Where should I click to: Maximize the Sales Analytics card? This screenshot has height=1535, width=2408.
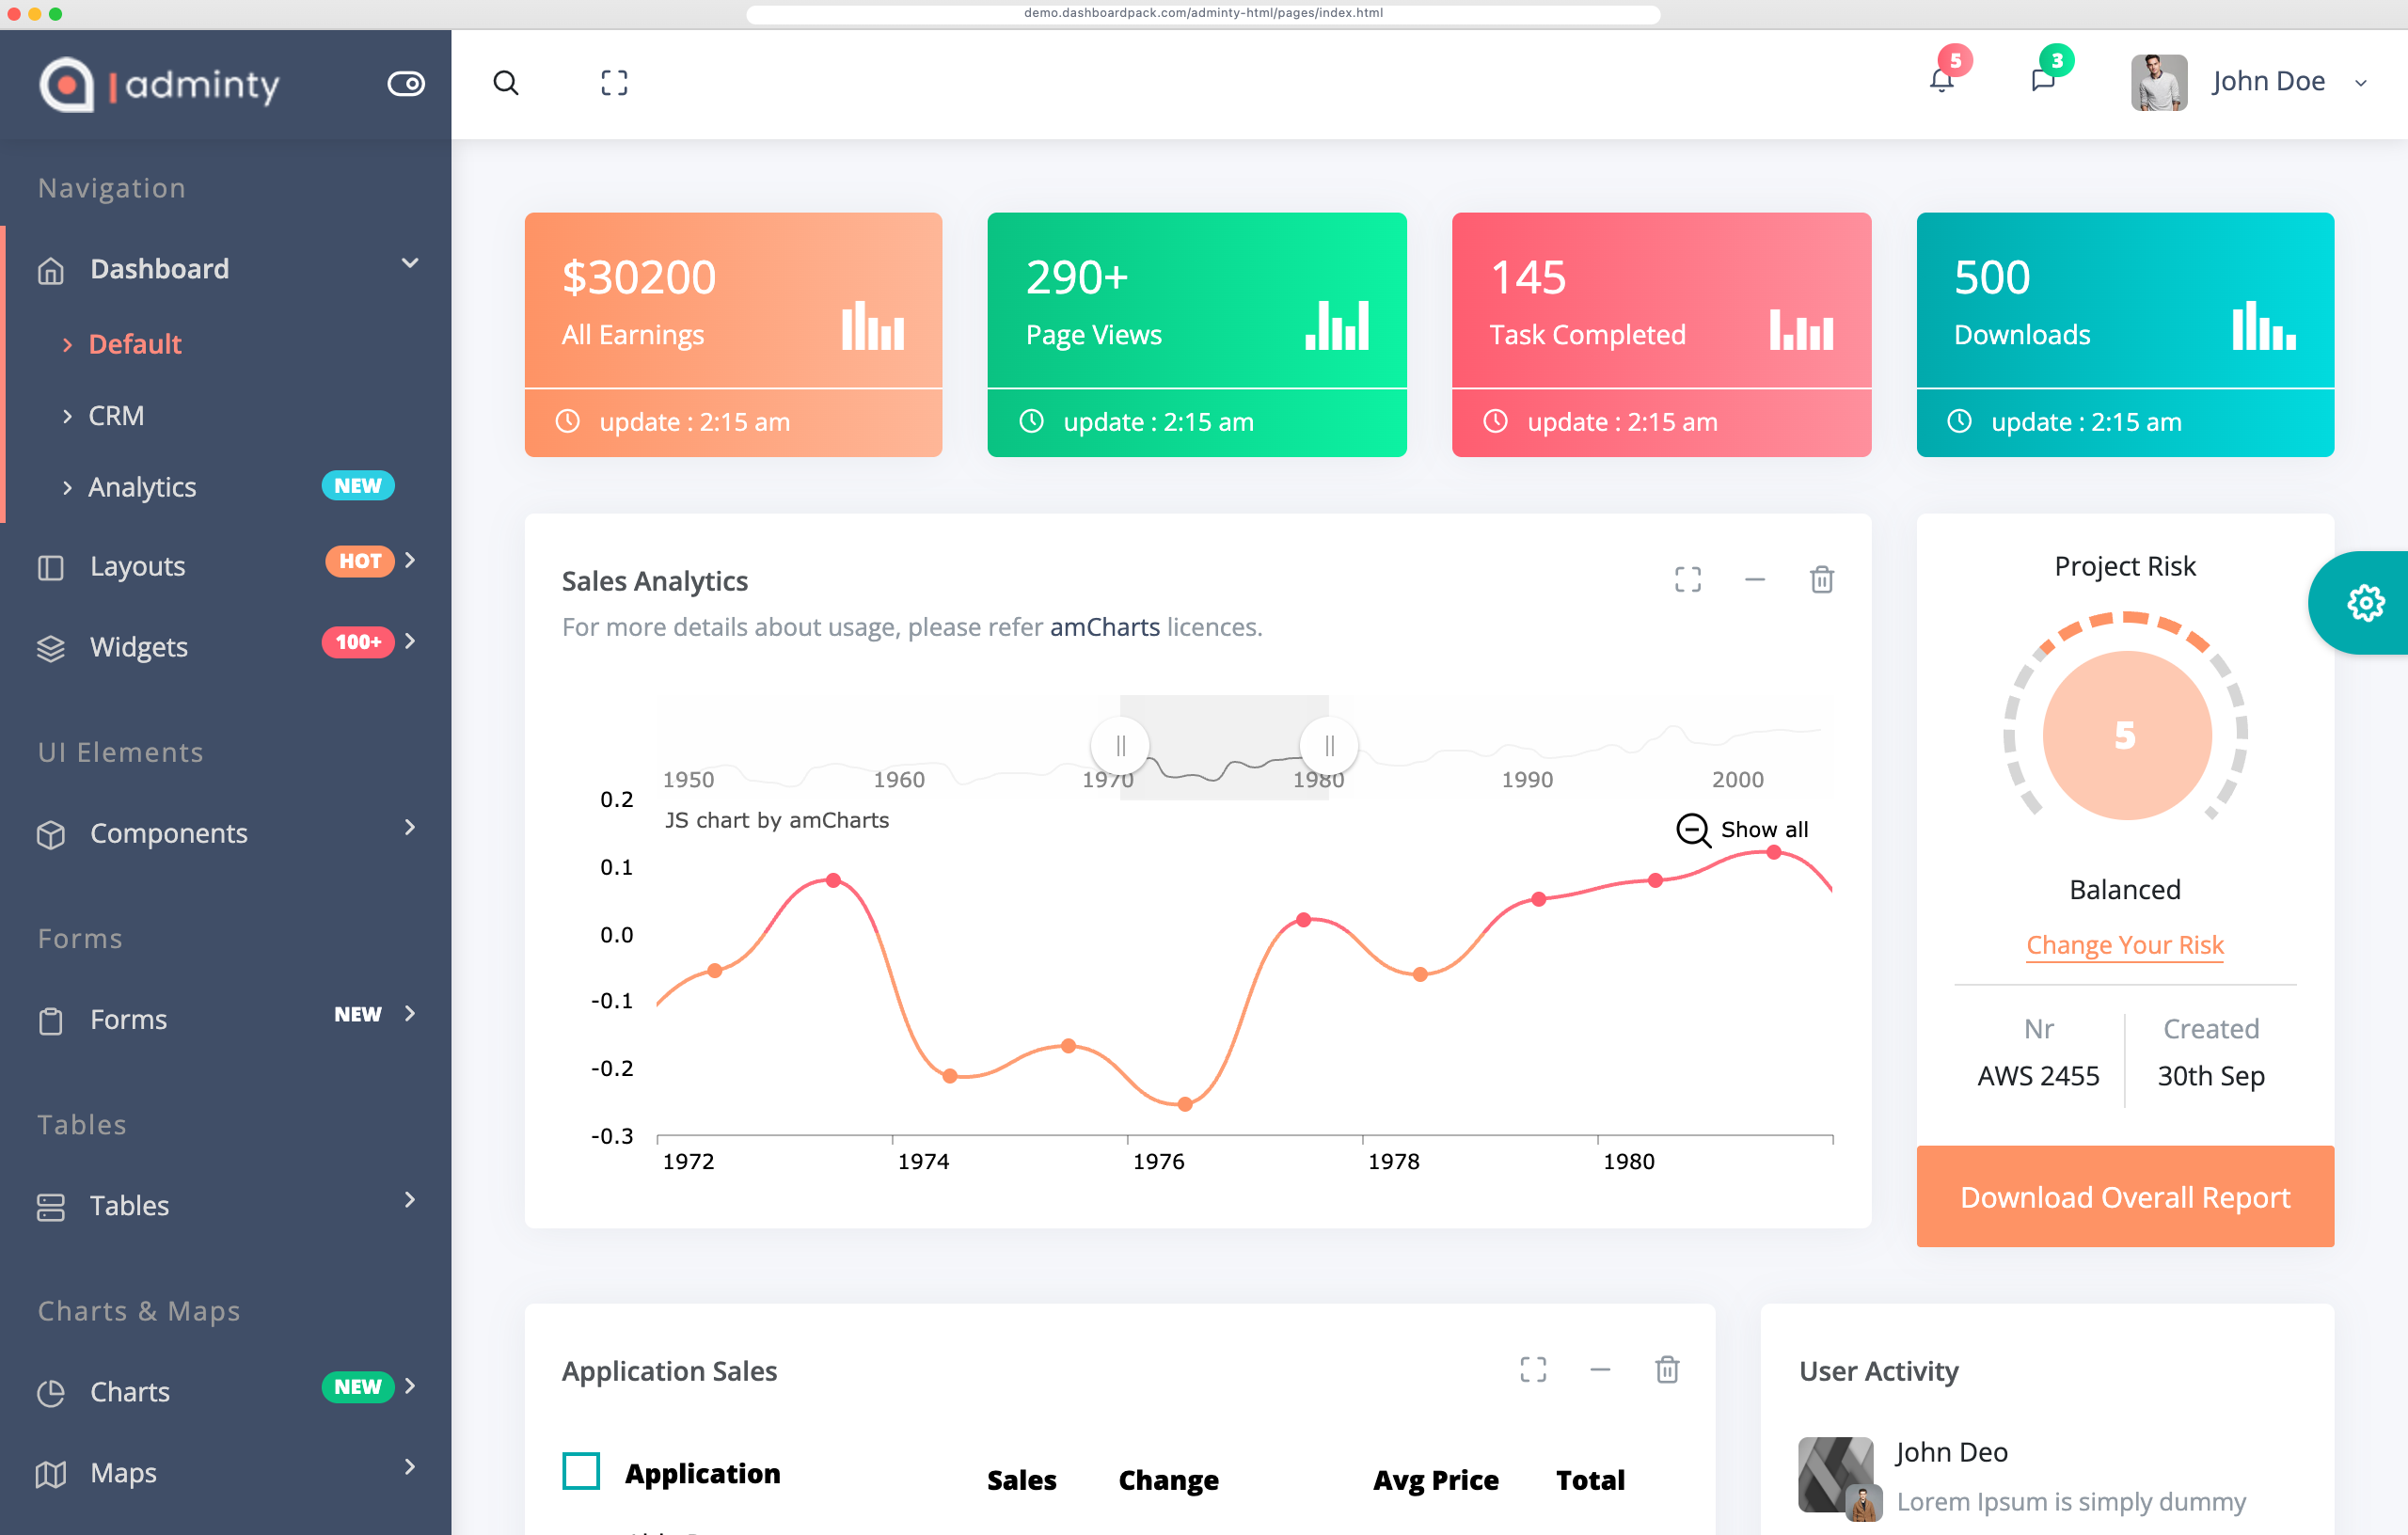click(1688, 580)
